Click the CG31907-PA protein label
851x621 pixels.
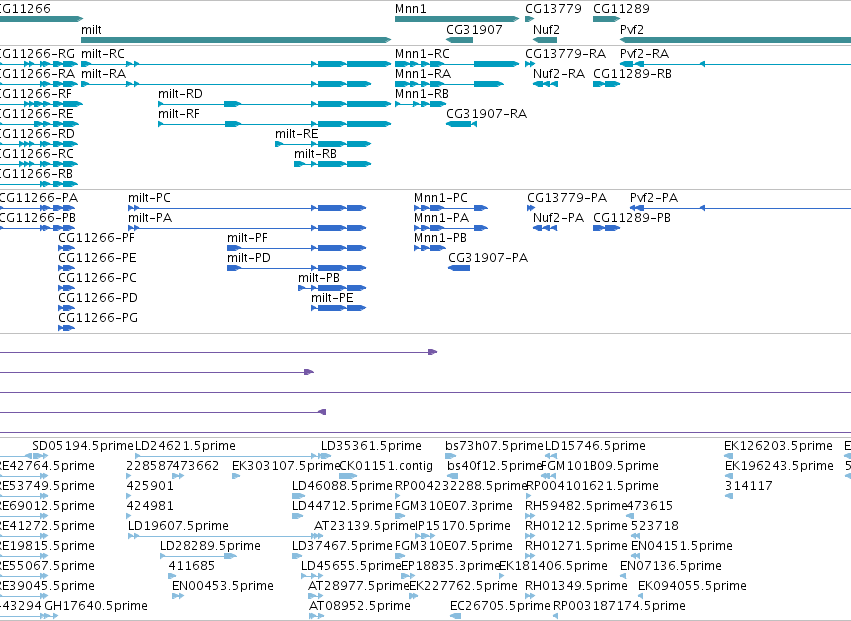(x=488, y=258)
